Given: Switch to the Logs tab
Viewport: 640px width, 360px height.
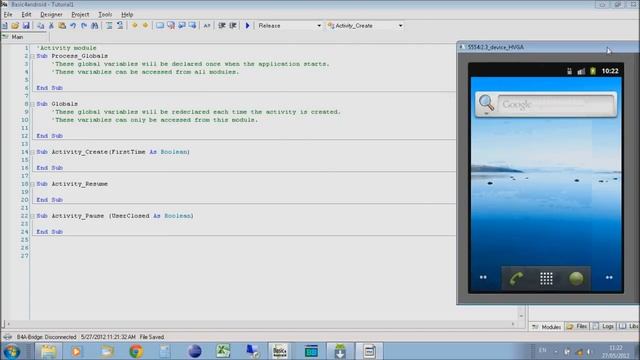Looking at the screenshot, I should tap(603, 327).
